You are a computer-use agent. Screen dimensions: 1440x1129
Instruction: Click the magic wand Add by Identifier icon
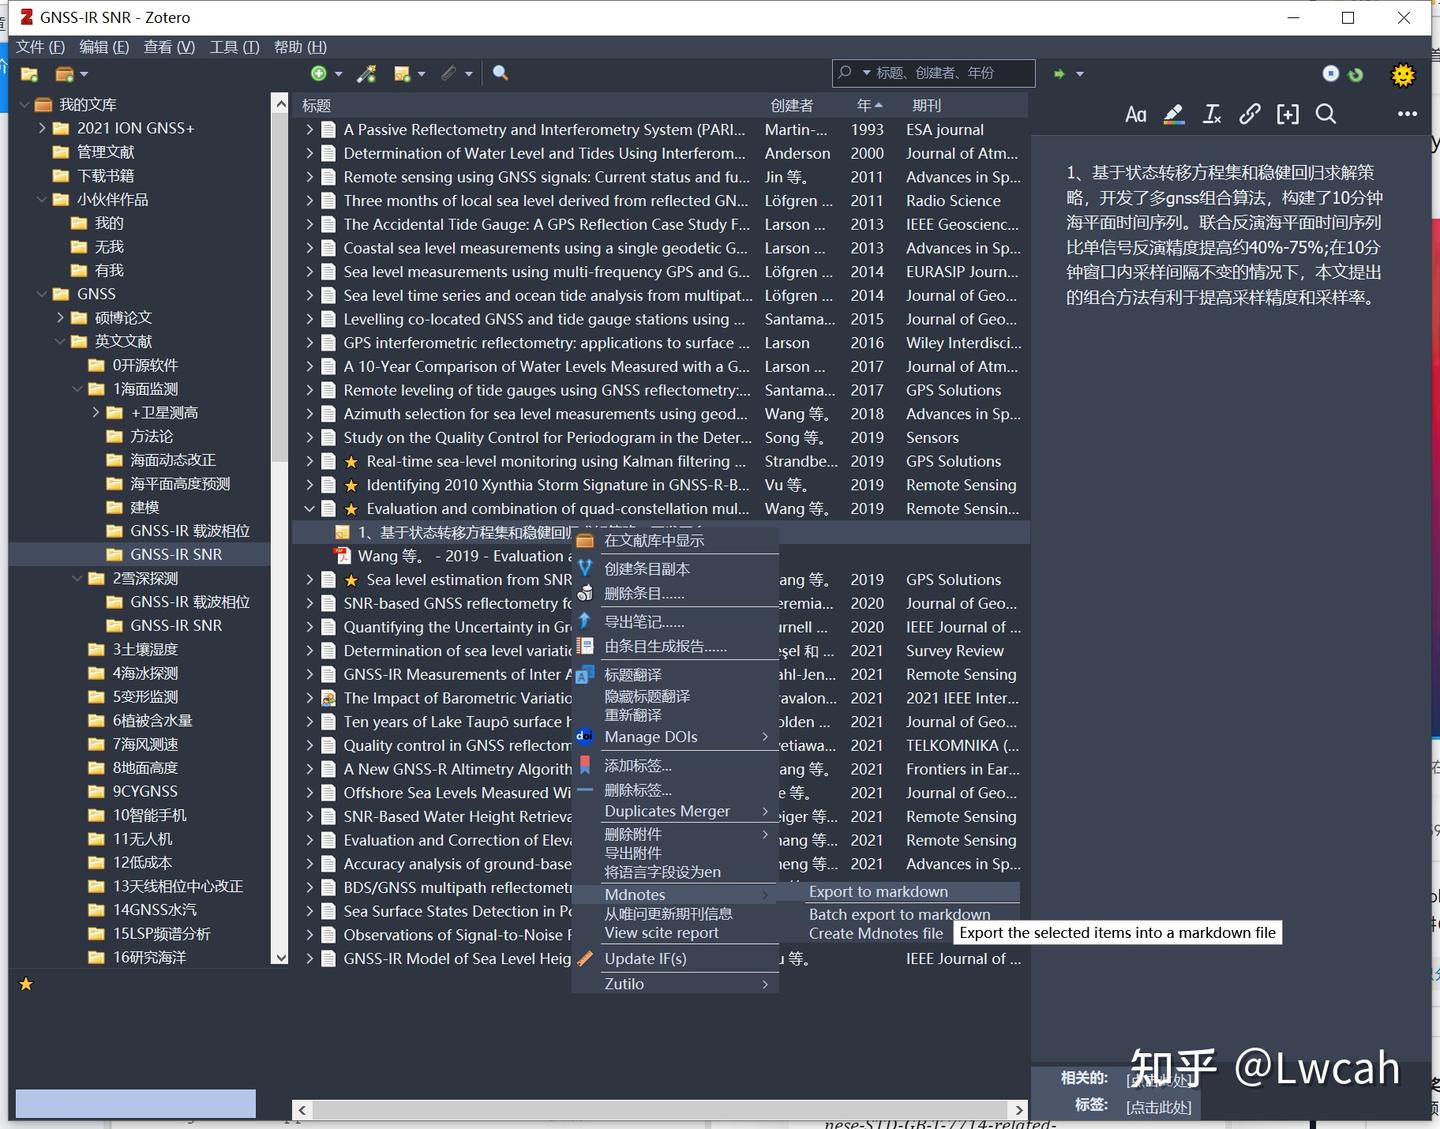click(367, 73)
